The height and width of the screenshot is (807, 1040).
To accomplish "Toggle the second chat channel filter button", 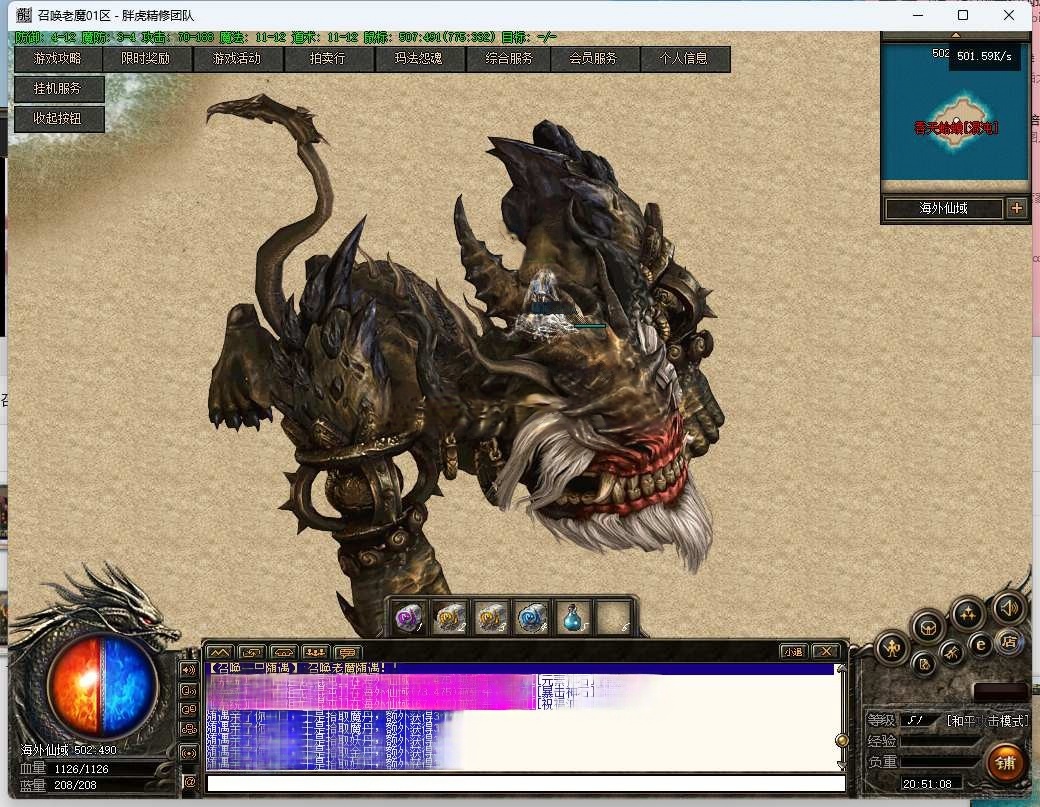I will (x=189, y=690).
